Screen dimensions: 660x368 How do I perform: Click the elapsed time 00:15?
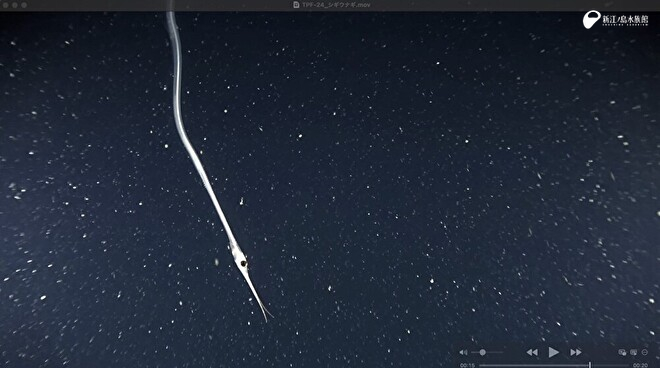(467, 365)
